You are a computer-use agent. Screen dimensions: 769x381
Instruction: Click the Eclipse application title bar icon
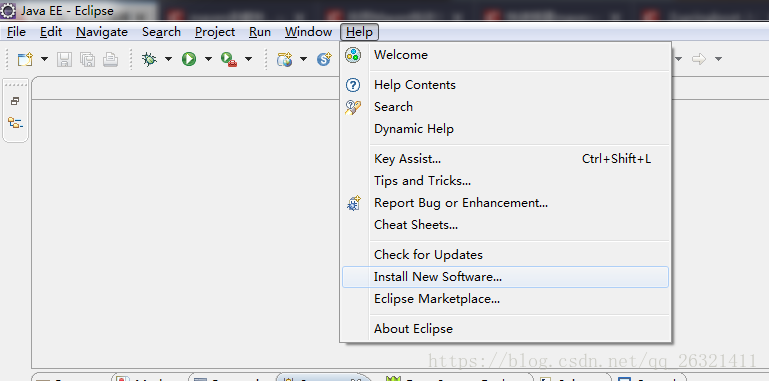9,10
